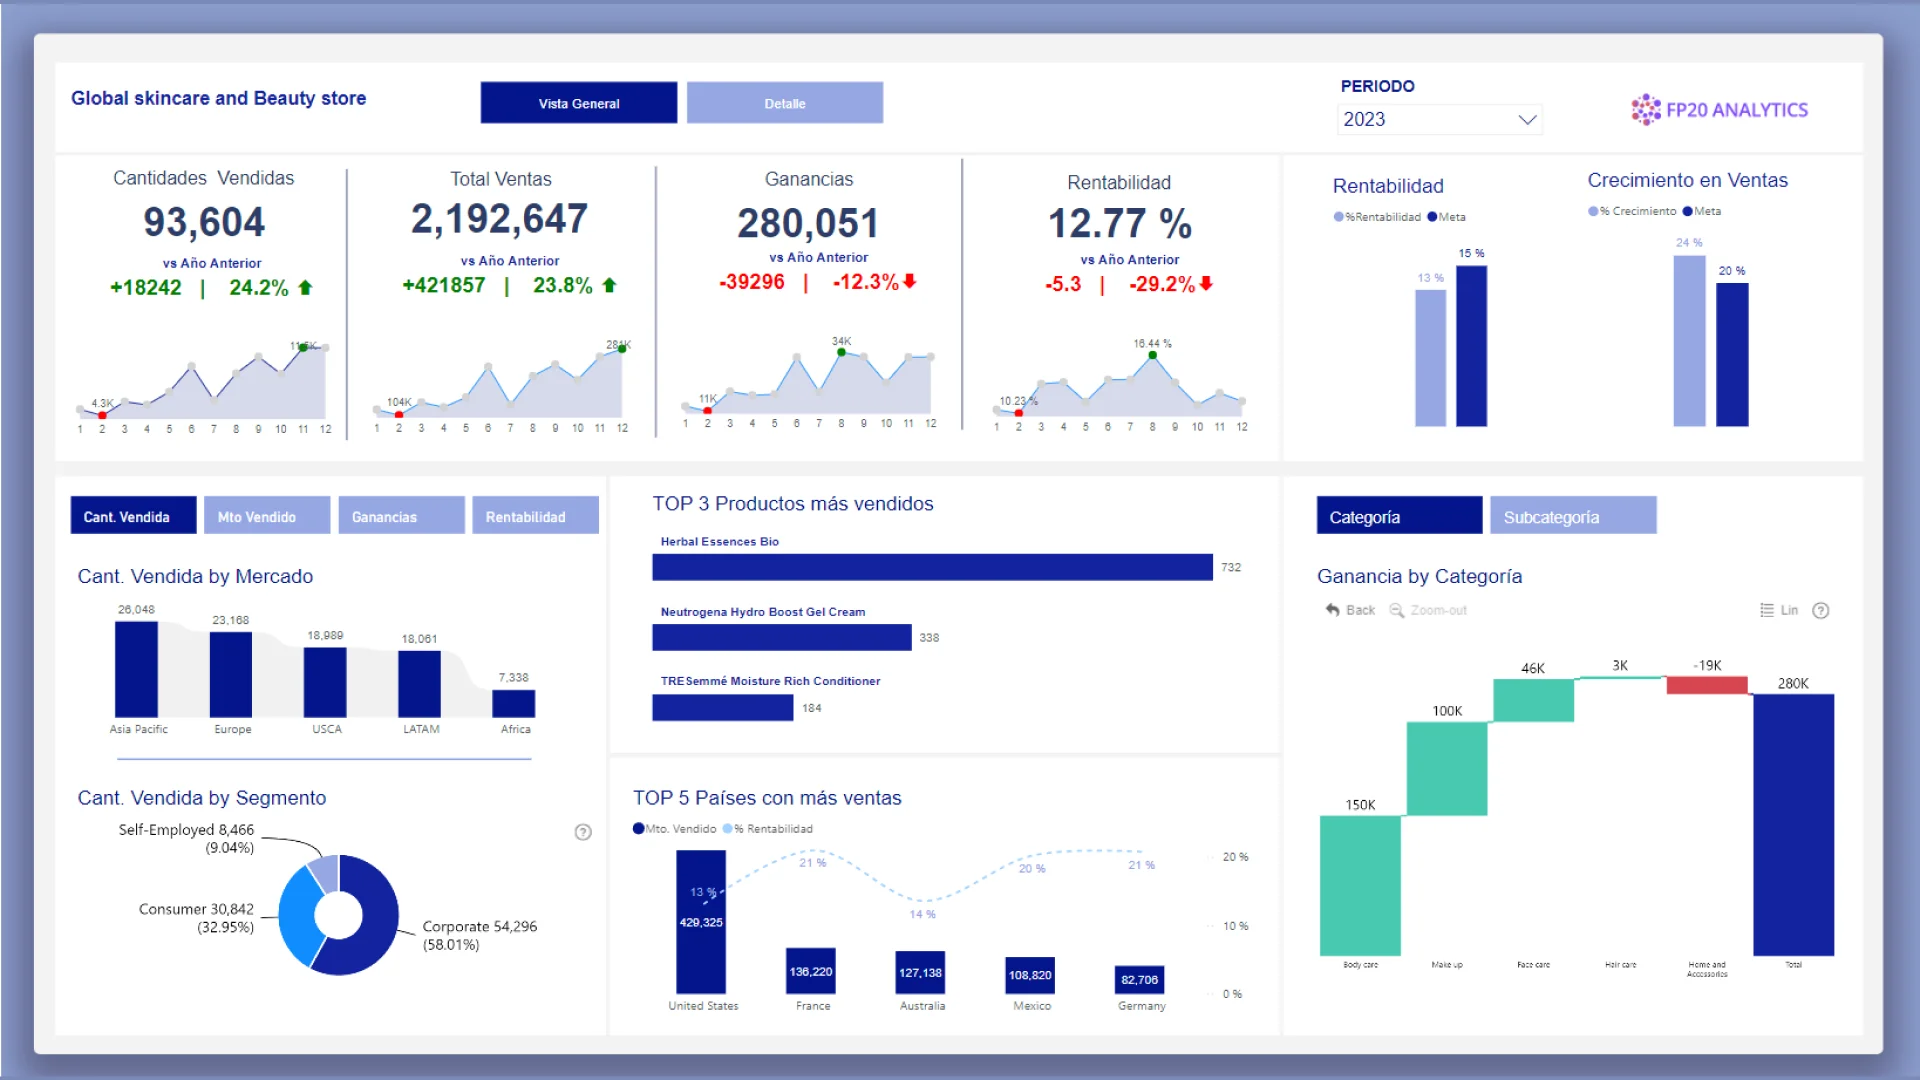Click the Germany sales bar
Image resolution: width=1920 pixels, height=1080 pixels.
[x=1139, y=979]
